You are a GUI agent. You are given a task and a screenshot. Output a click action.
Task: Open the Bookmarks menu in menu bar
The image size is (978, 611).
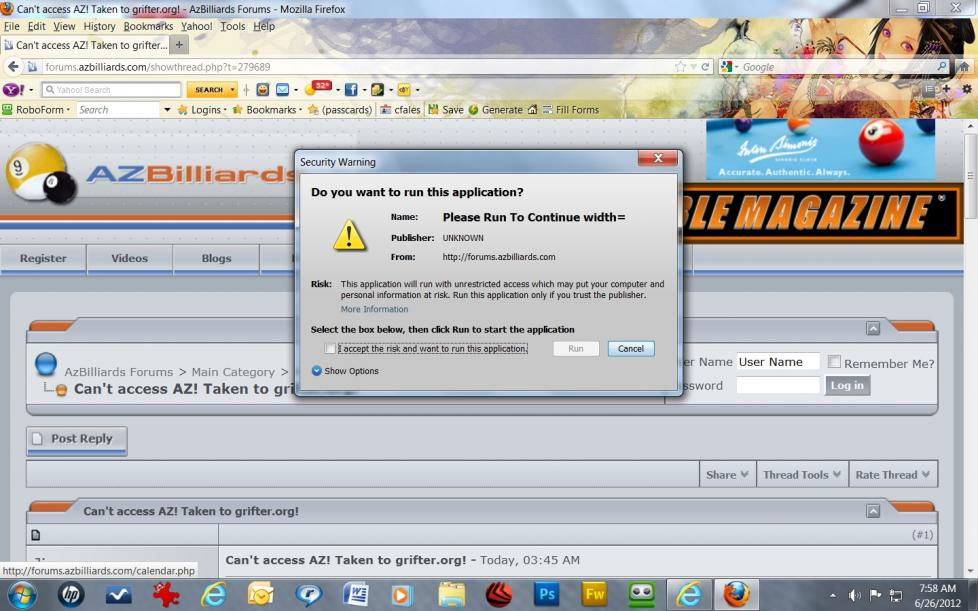pos(148,26)
